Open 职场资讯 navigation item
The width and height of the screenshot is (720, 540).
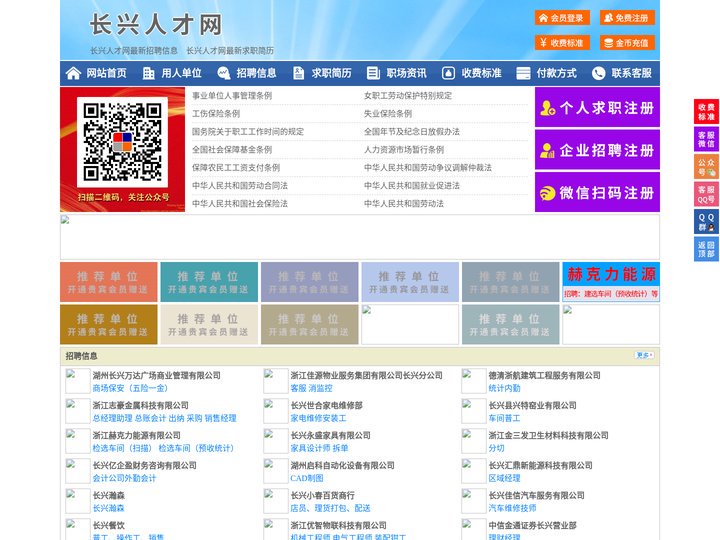pyautogui.click(x=406, y=73)
